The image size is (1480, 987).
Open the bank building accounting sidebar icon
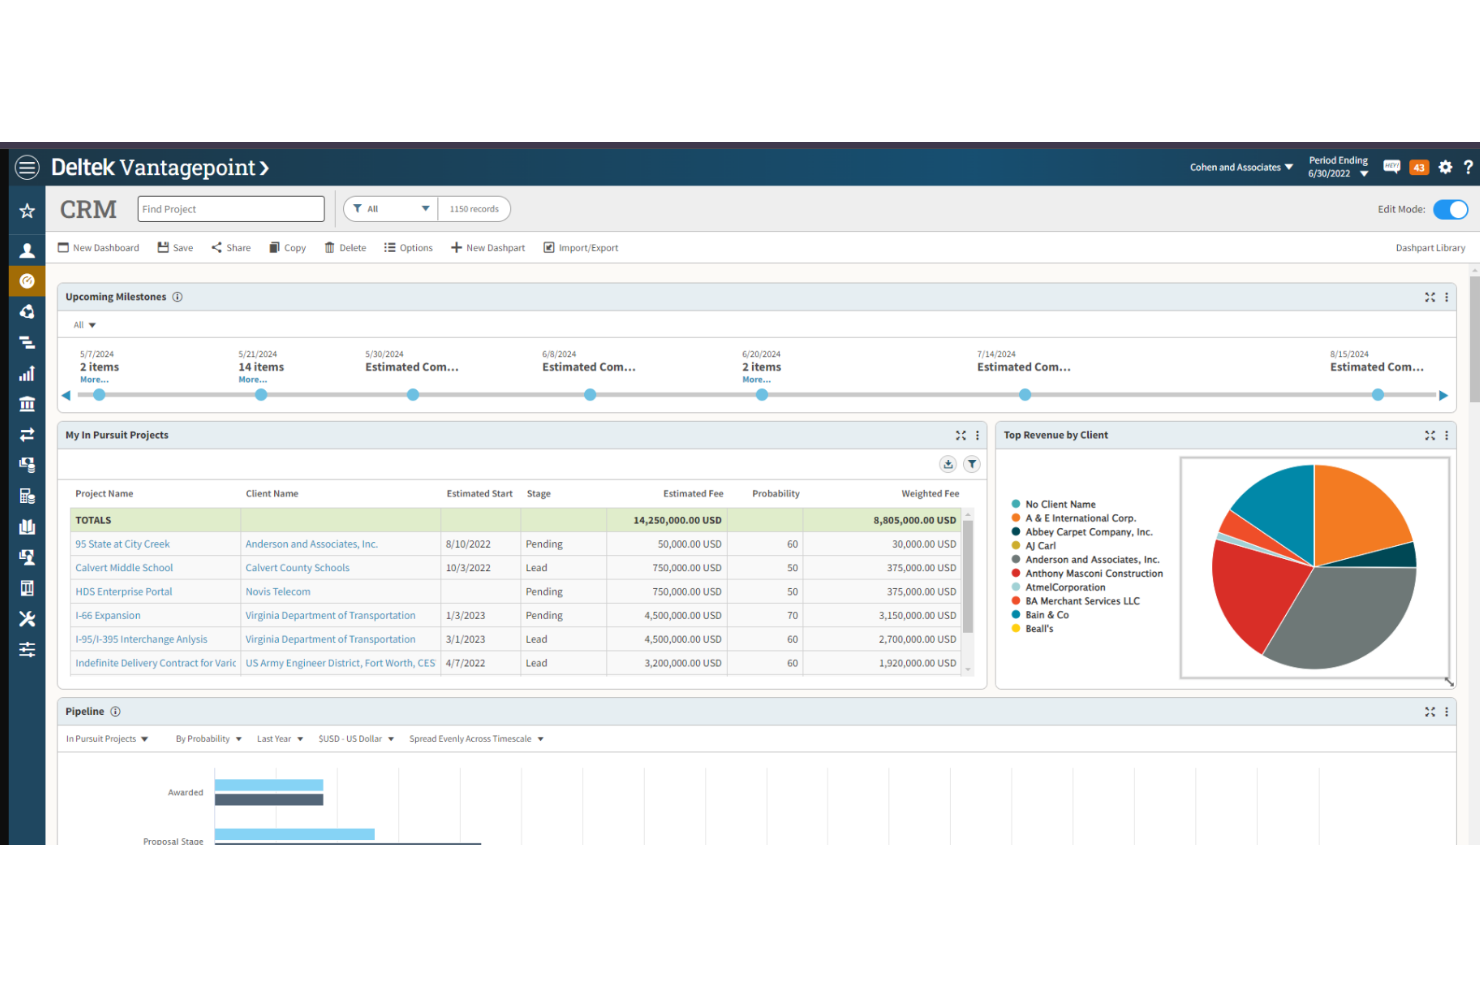(x=27, y=404)
